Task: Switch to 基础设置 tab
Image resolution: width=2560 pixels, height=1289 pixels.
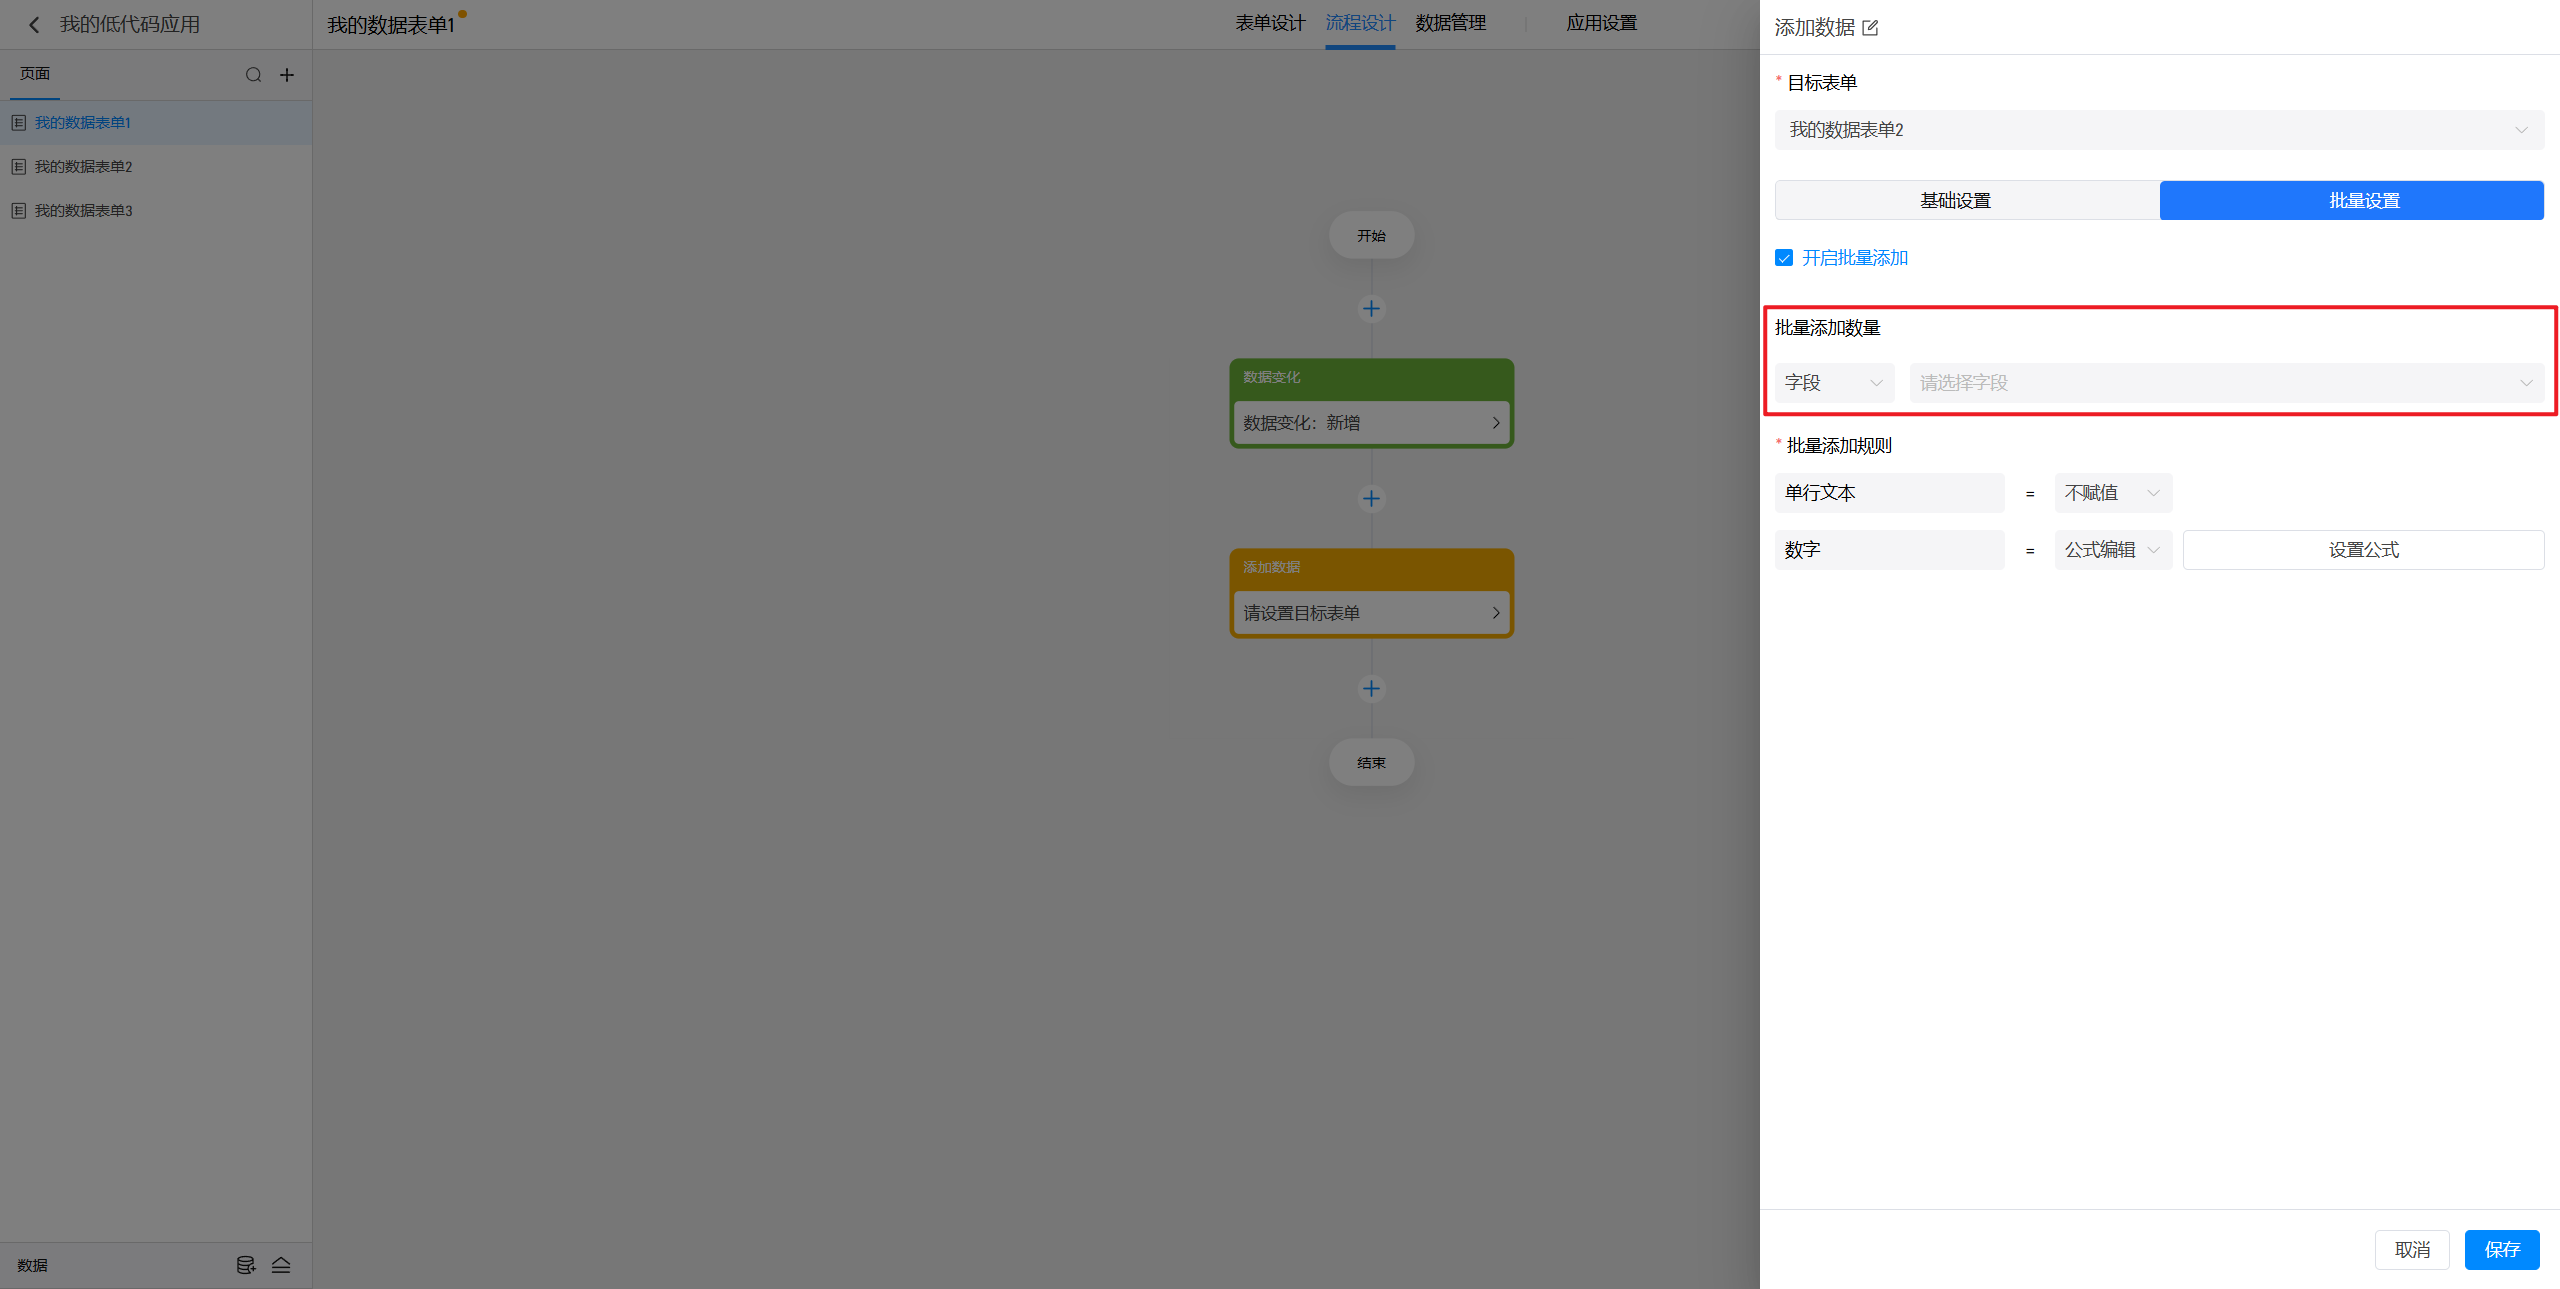Action: [1955, 201]
